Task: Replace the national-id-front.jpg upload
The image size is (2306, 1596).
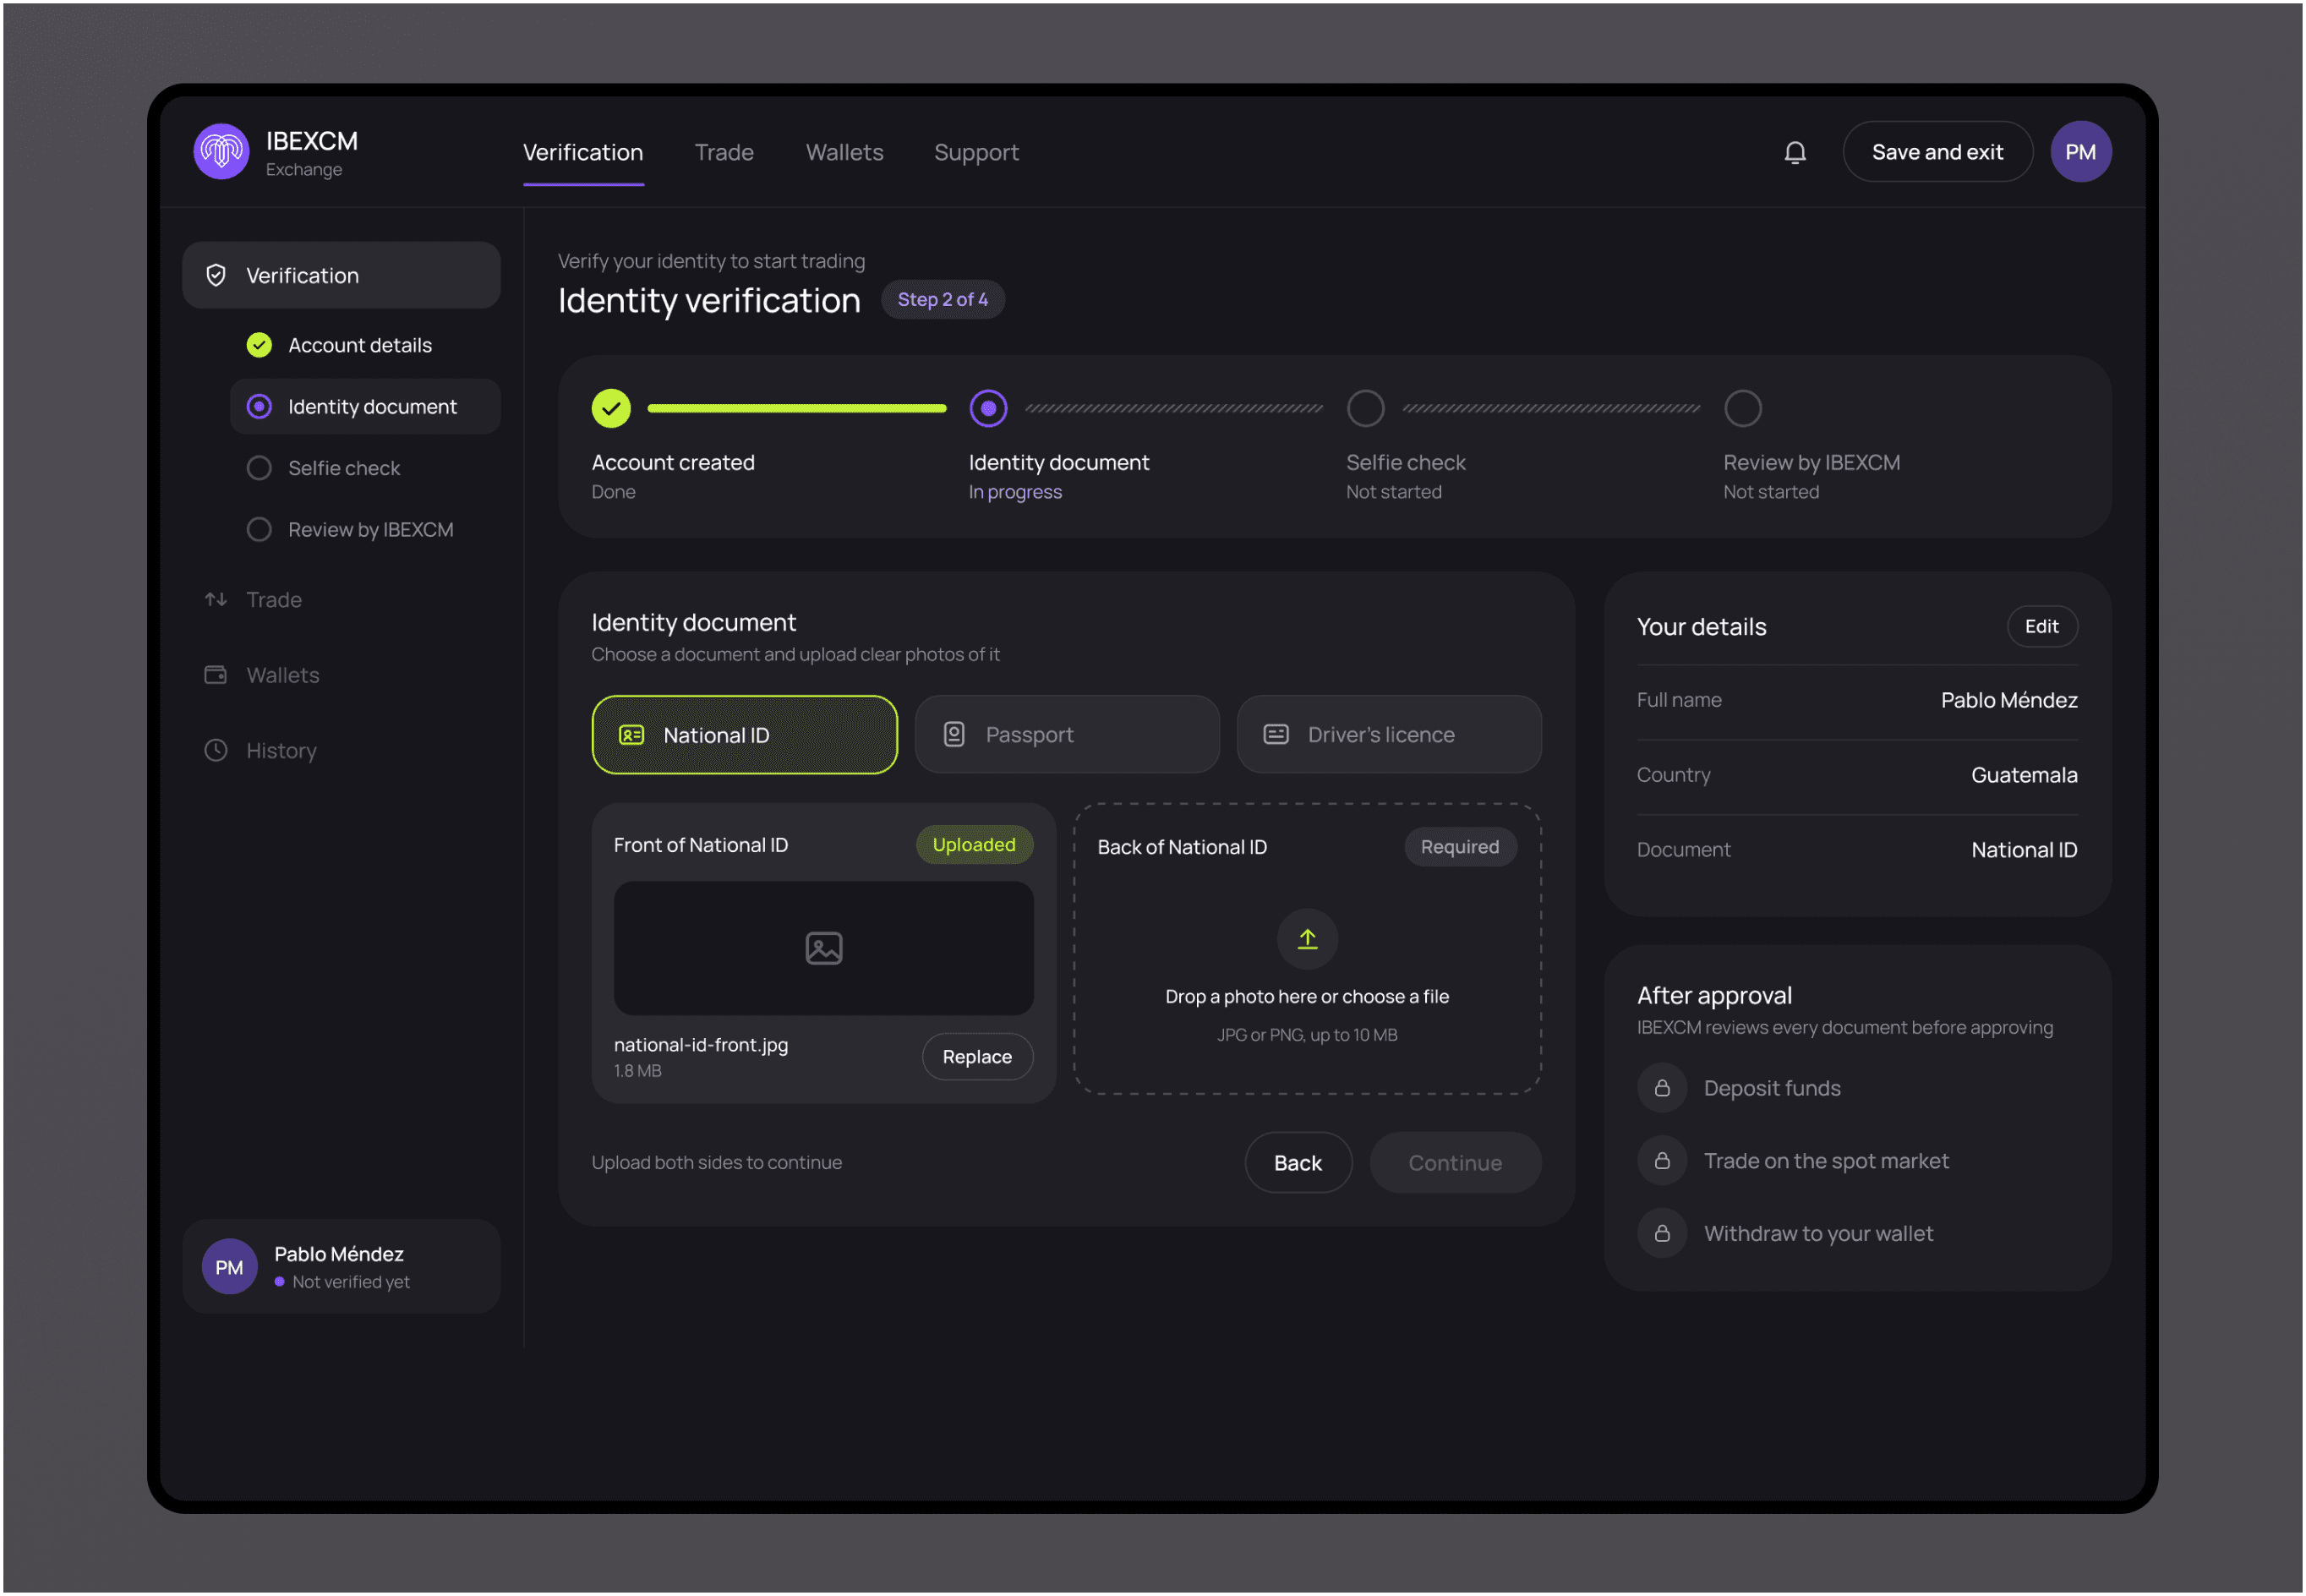Action: click(x=977, y=1057)
